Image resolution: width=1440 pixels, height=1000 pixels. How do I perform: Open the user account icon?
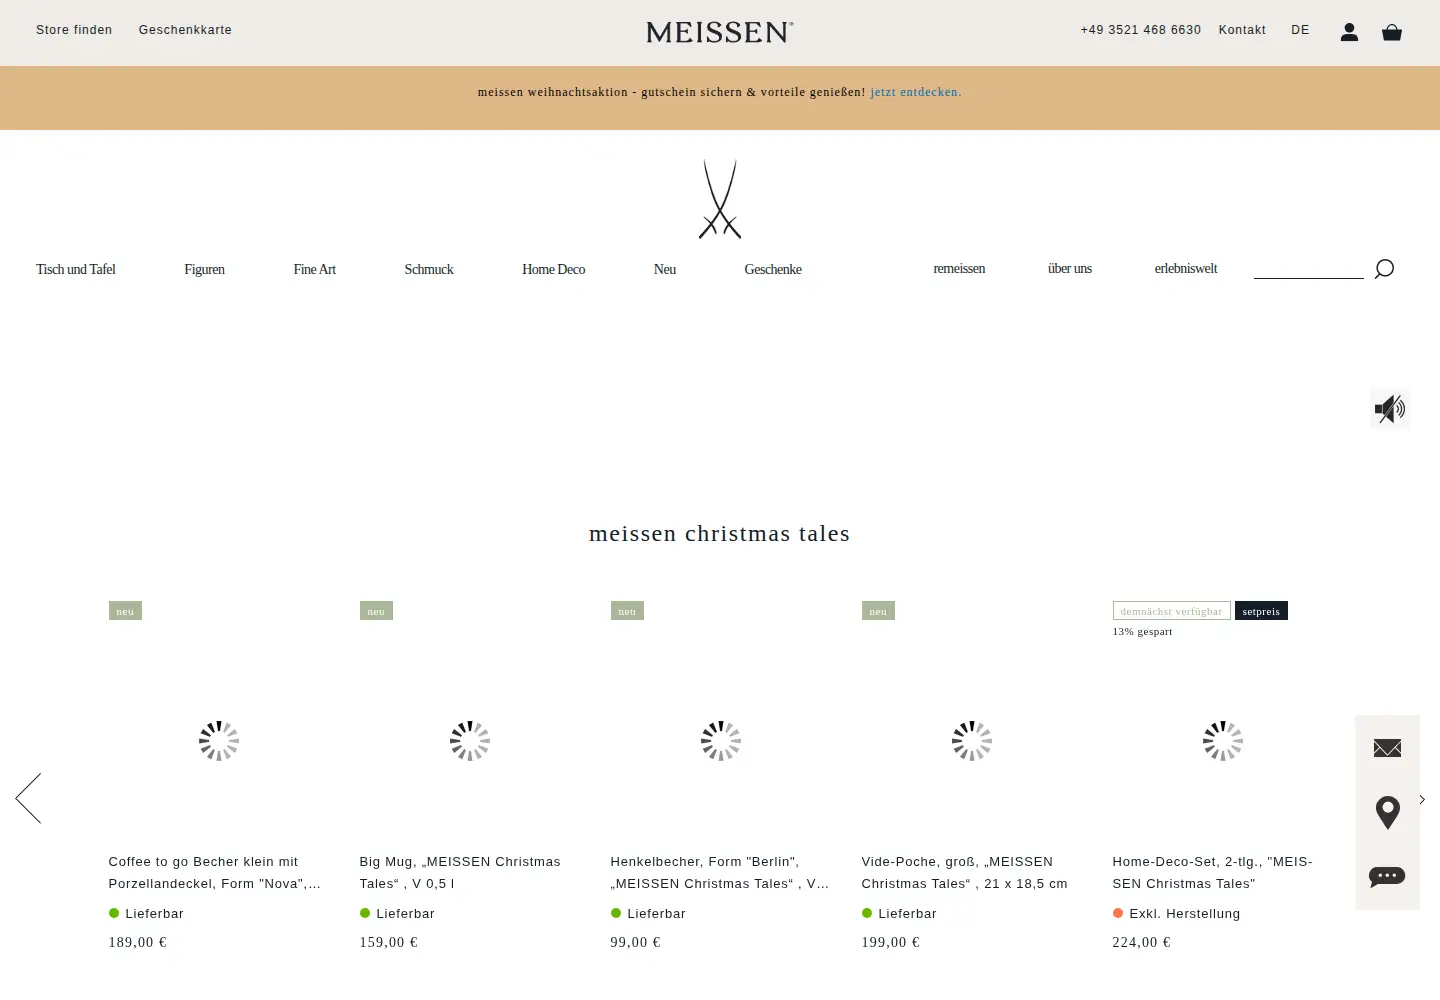(x=1349, y=32)
